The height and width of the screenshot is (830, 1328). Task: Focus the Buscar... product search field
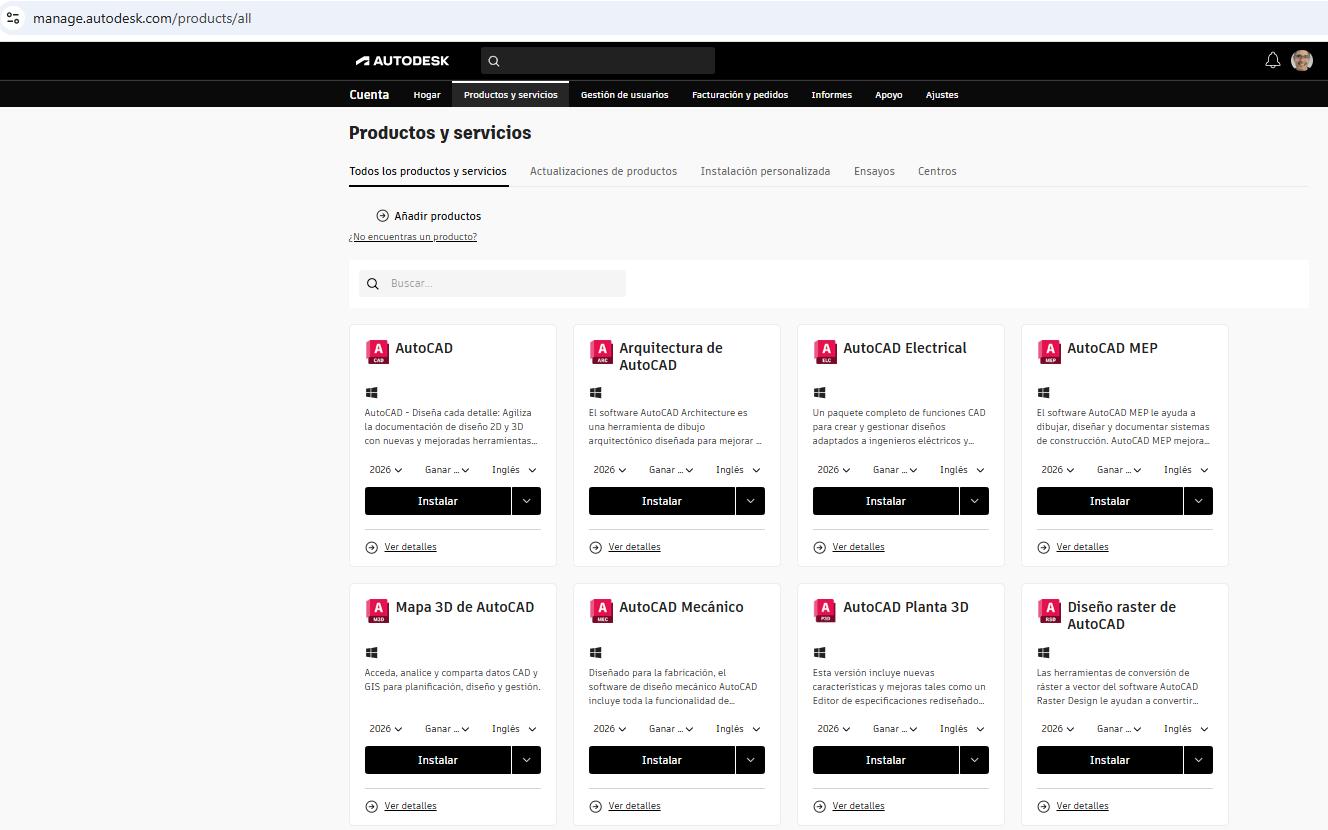click(492, 284)
